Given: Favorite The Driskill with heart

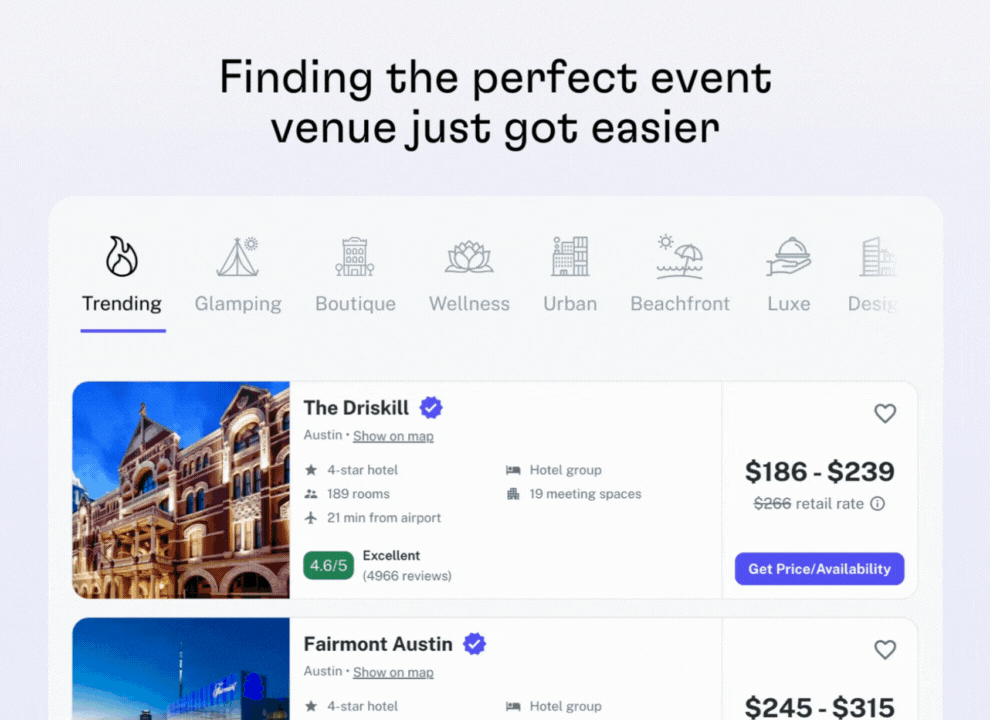Looking at the screenshot, I should coord(885,414).
